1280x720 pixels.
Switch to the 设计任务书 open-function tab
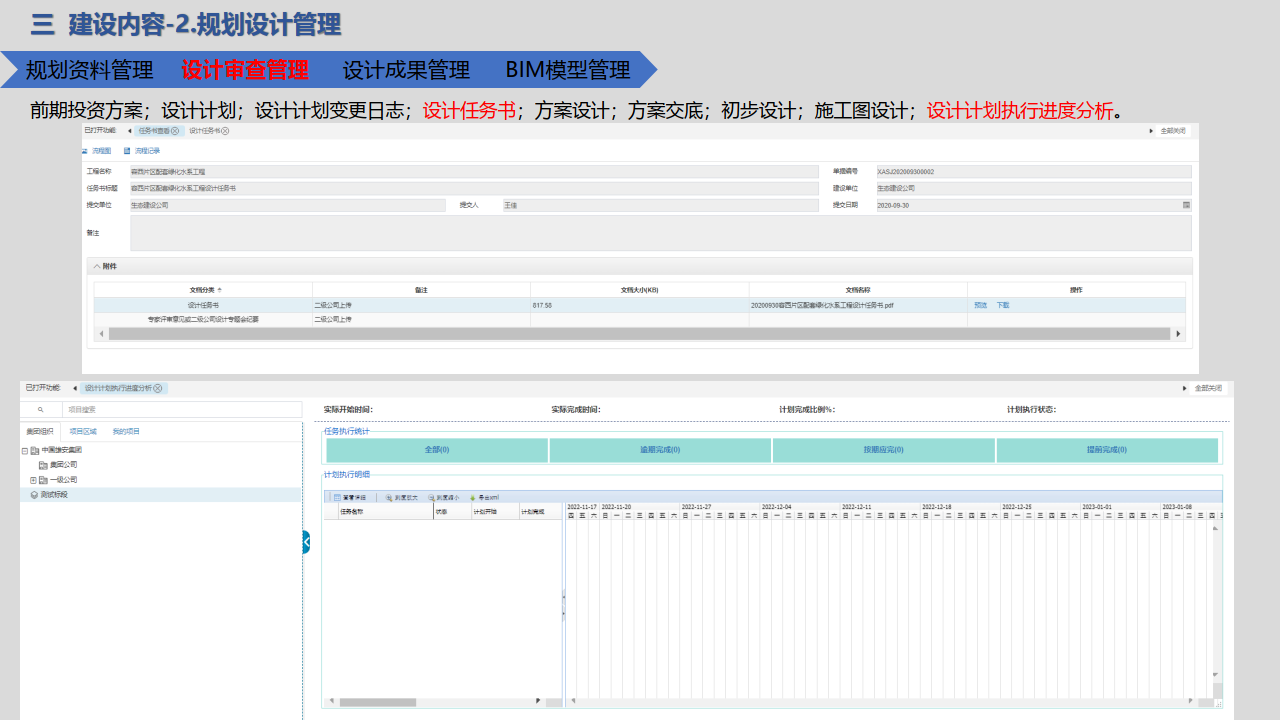coord(204,131)
